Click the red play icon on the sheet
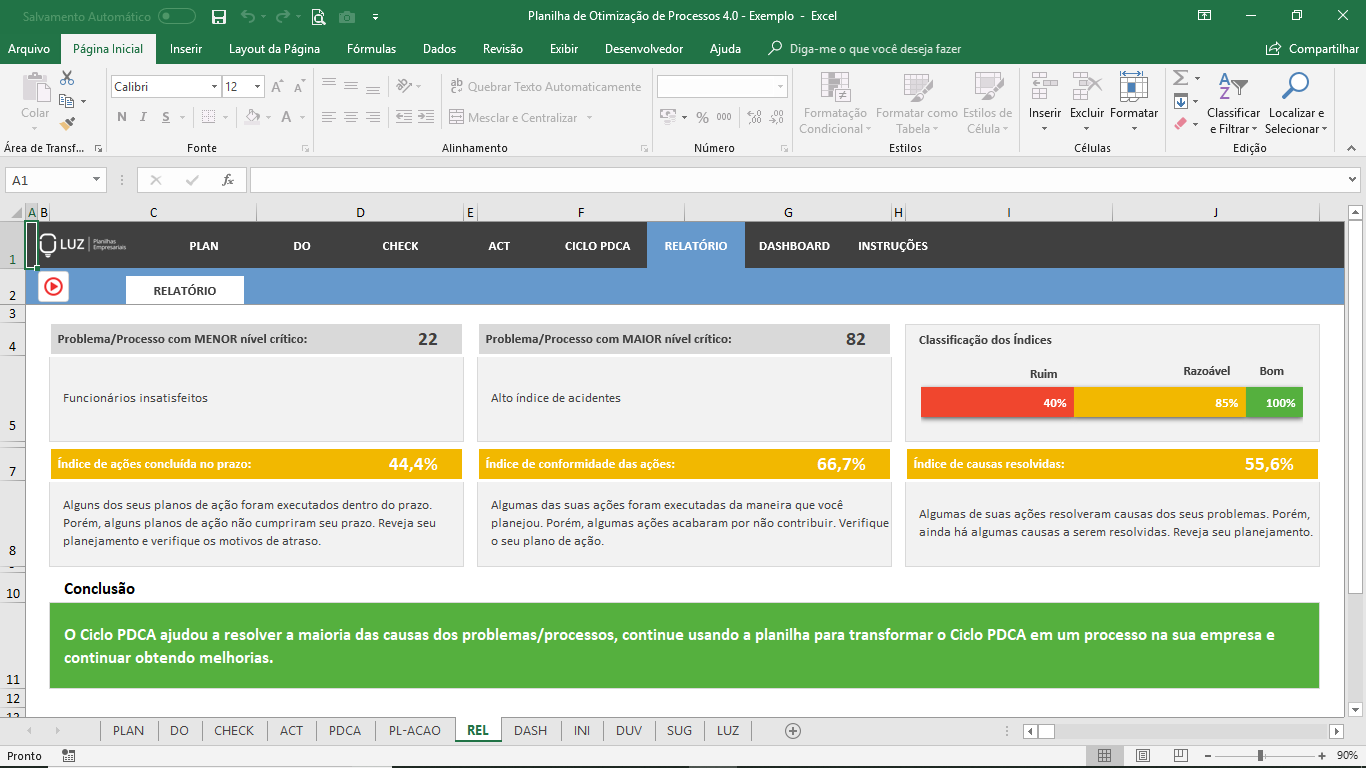1366x768 pixels. (x=53, y=286)
